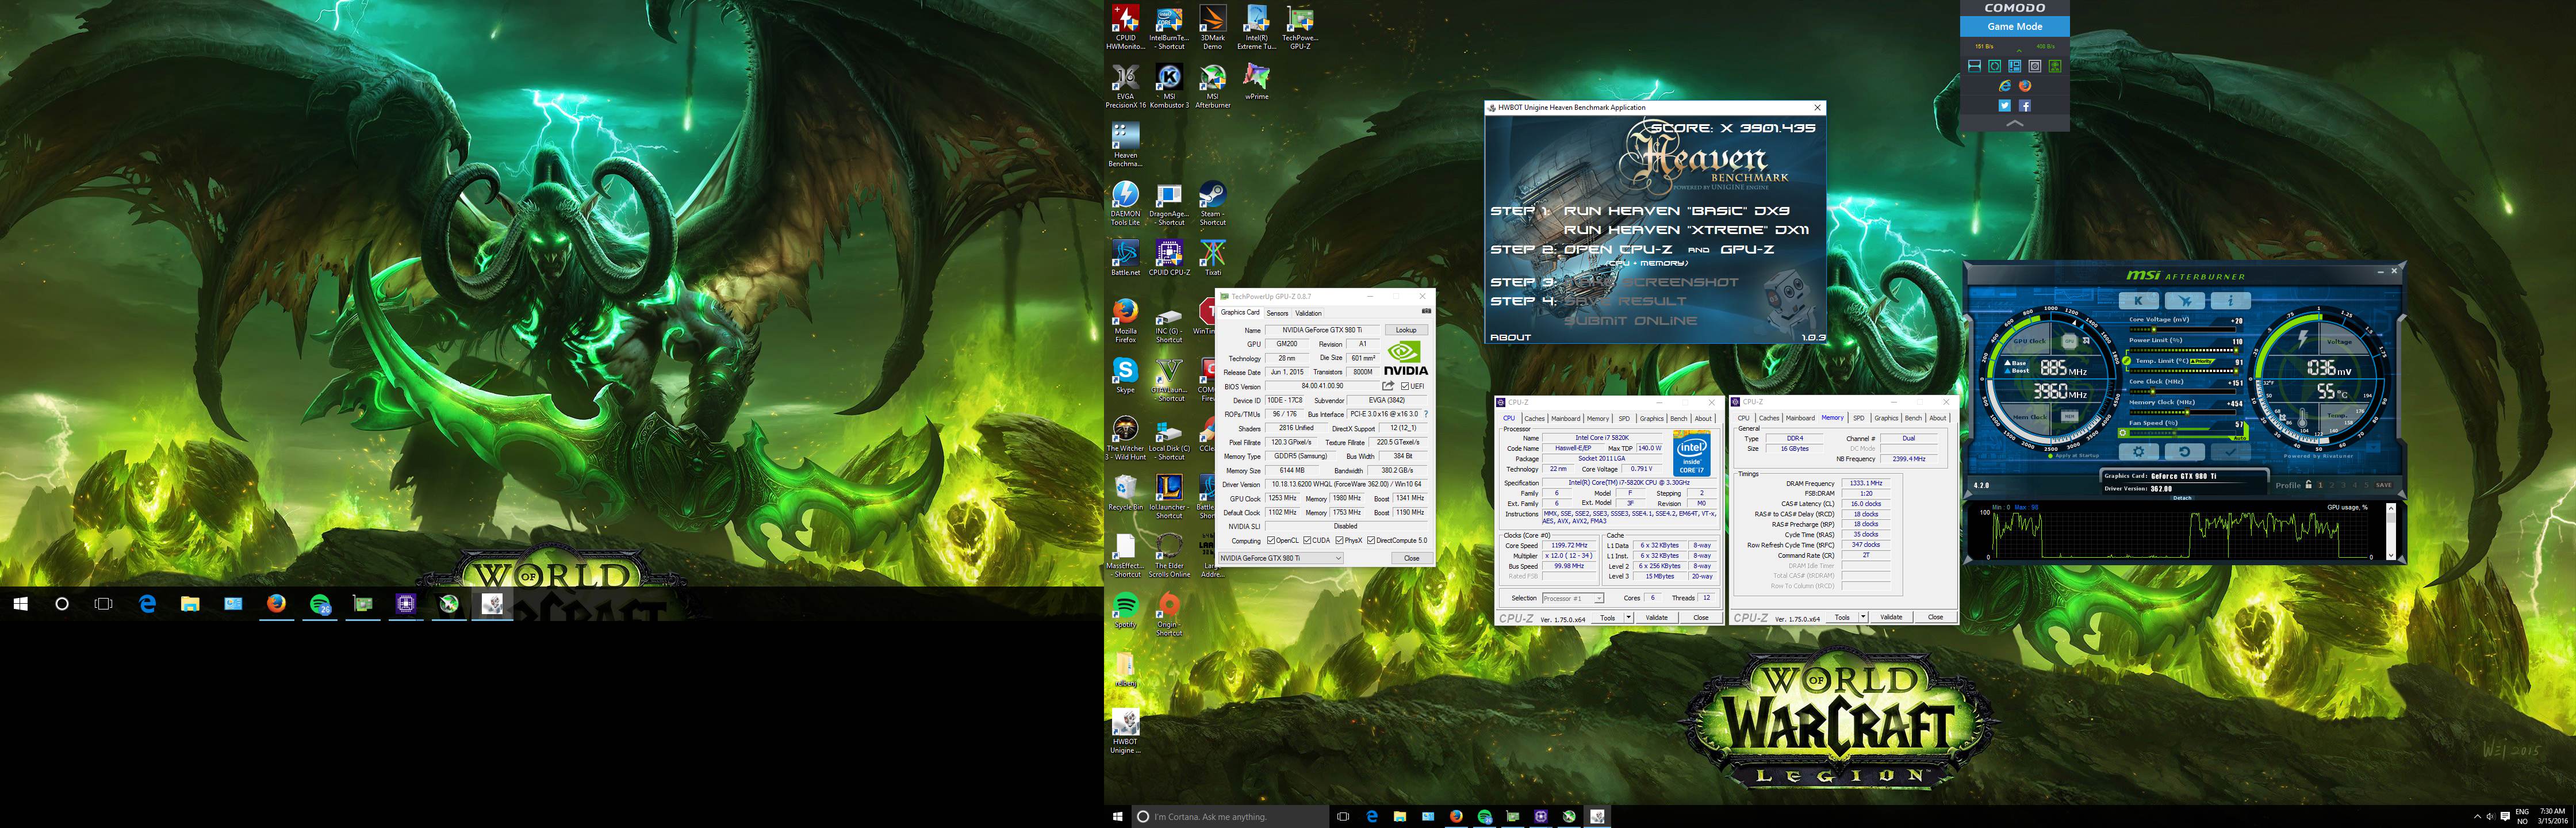Open the lol.launcher shortcut desktop icon

tap(1169, 497)
